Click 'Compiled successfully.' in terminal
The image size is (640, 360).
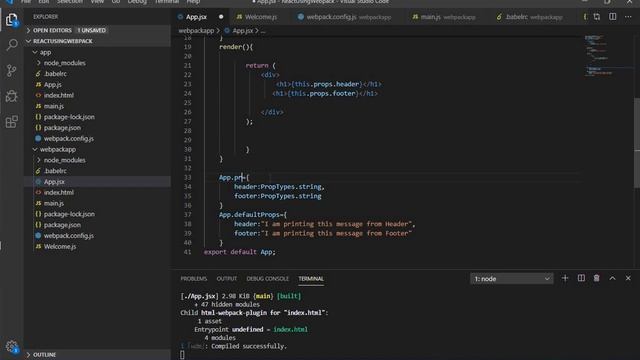[x=249, y=346]
